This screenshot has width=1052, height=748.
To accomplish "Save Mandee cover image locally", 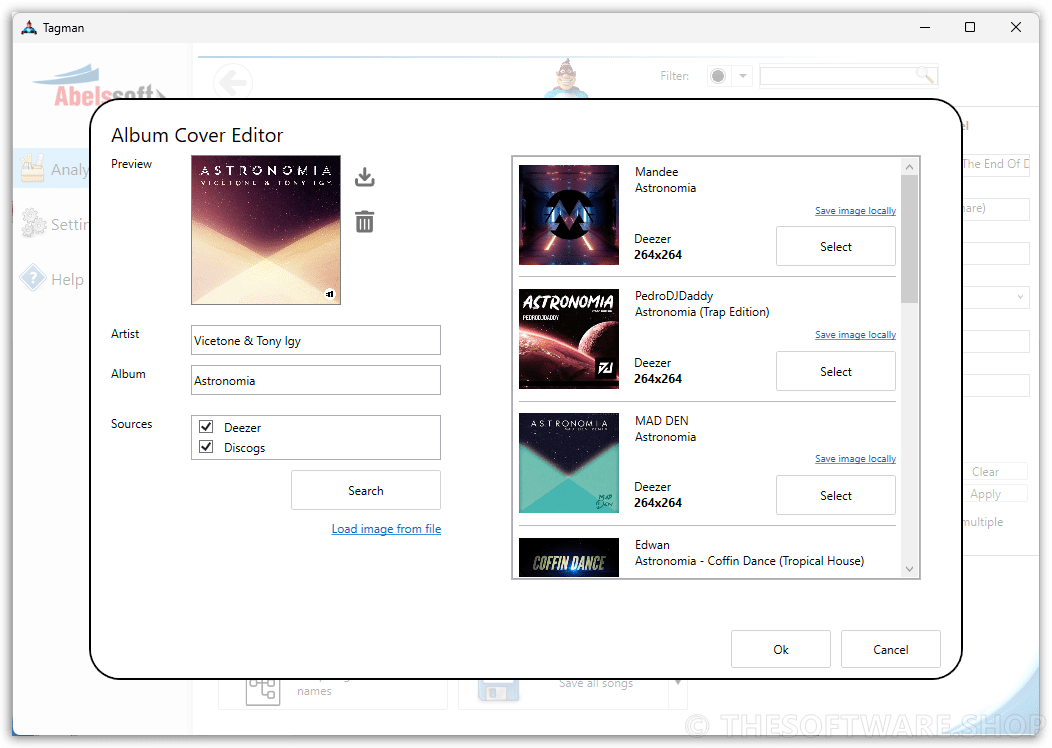I will point(855,211).
